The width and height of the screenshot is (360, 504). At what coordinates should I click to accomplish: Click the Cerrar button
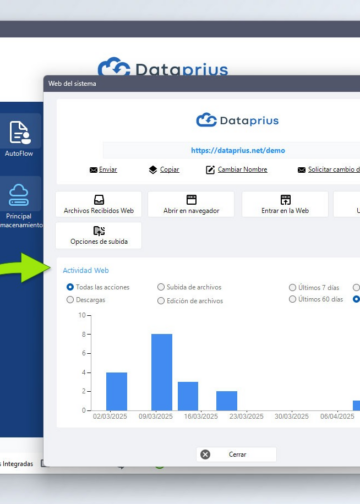[236, 454]
